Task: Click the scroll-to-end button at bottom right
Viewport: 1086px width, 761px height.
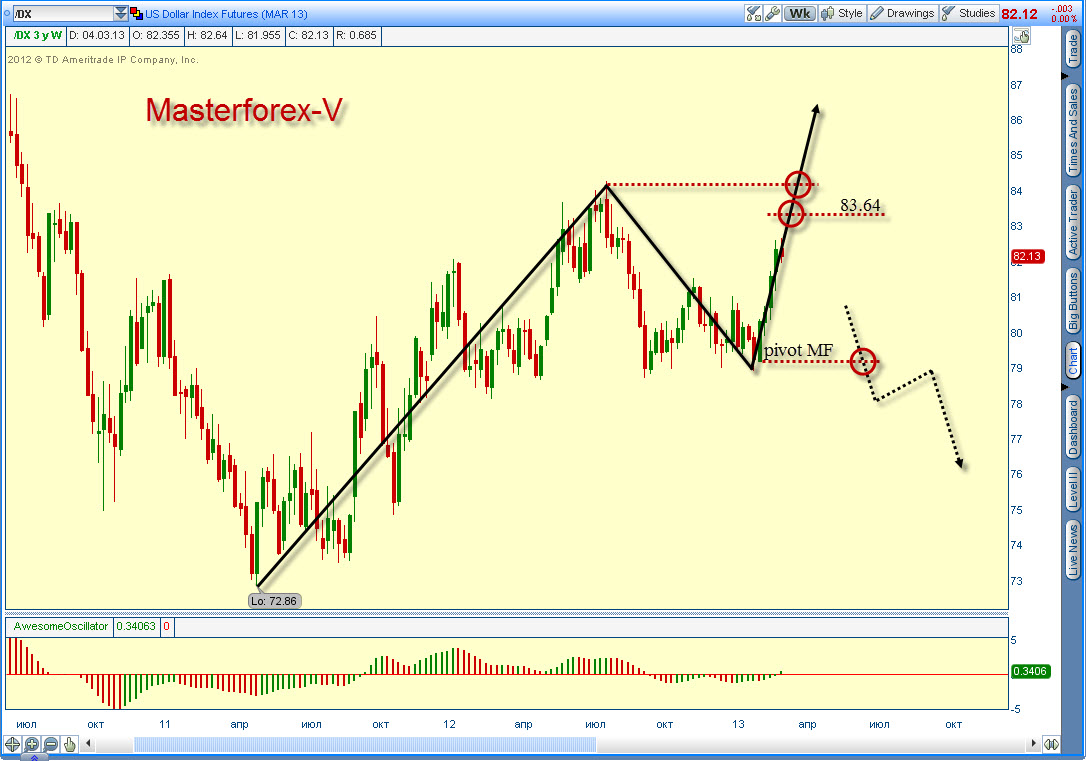Action: [1051, 744]
